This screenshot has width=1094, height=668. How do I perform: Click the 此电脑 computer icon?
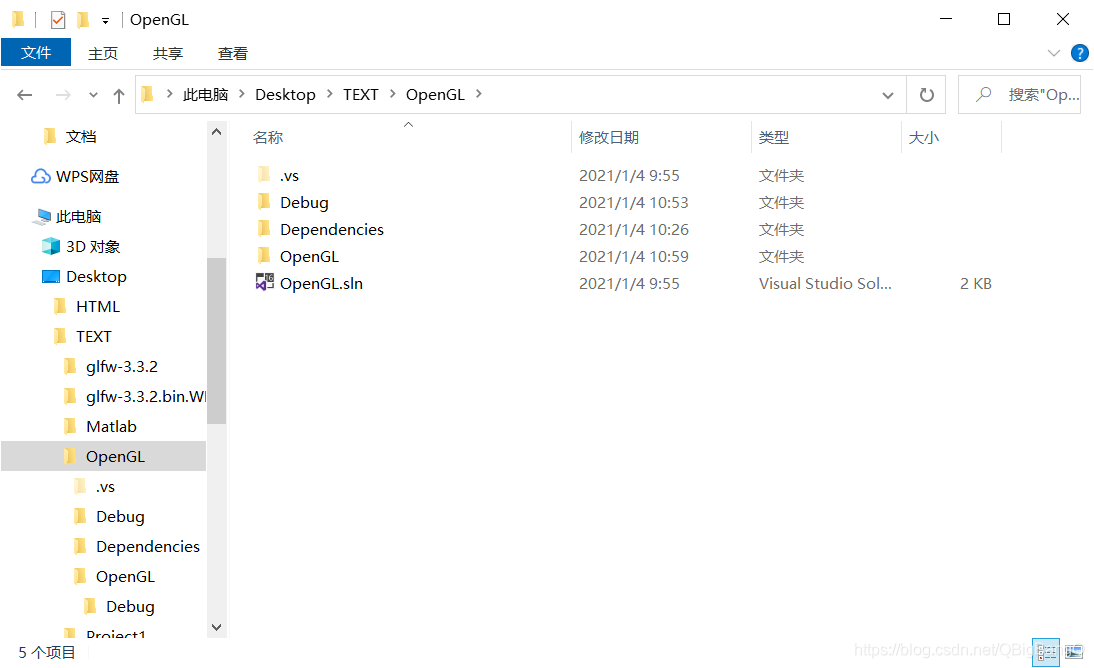(x=41, y=216)
